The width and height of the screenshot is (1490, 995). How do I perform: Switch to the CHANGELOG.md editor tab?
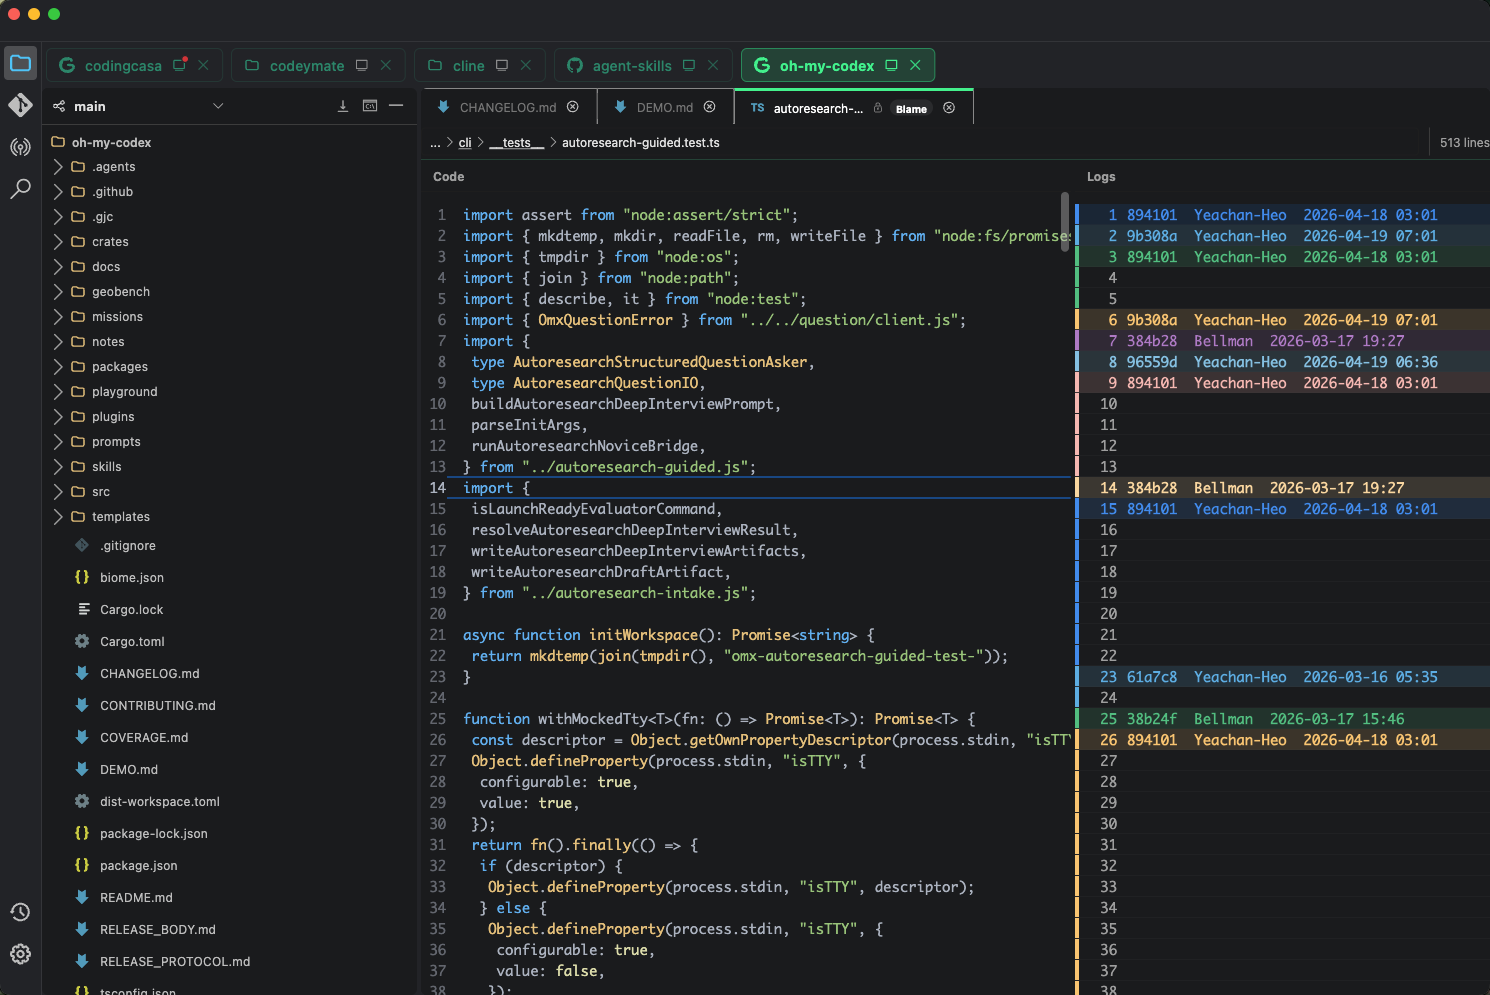[509, 107]
